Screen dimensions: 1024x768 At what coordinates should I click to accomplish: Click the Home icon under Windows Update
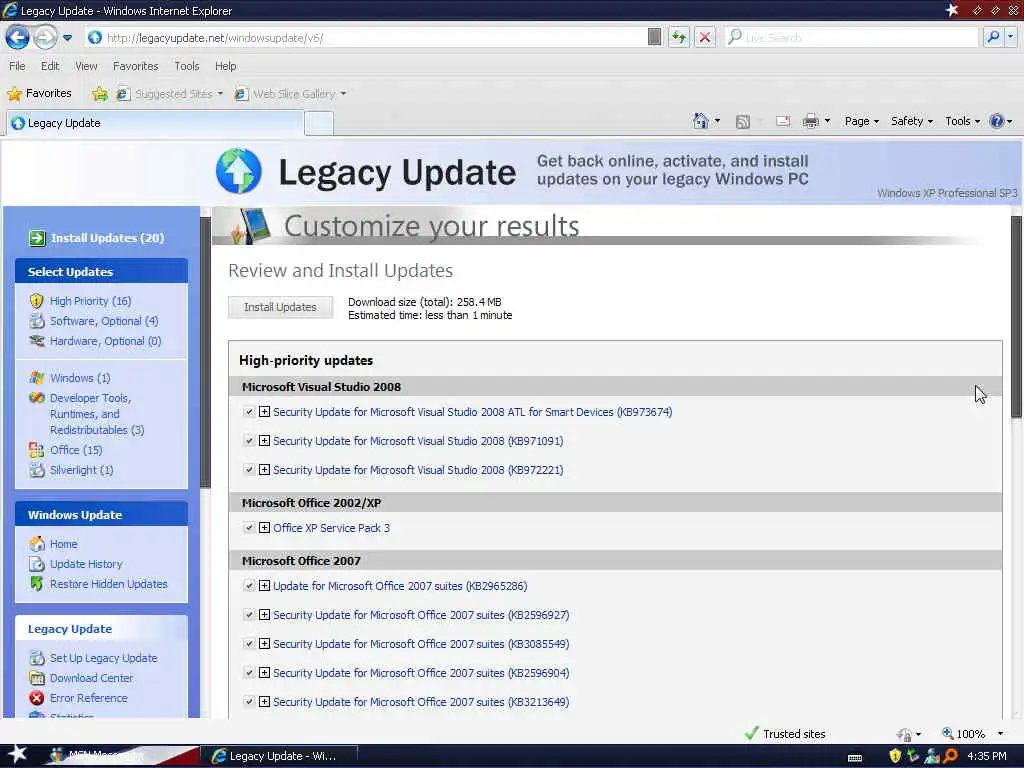(x=37, y=544)
